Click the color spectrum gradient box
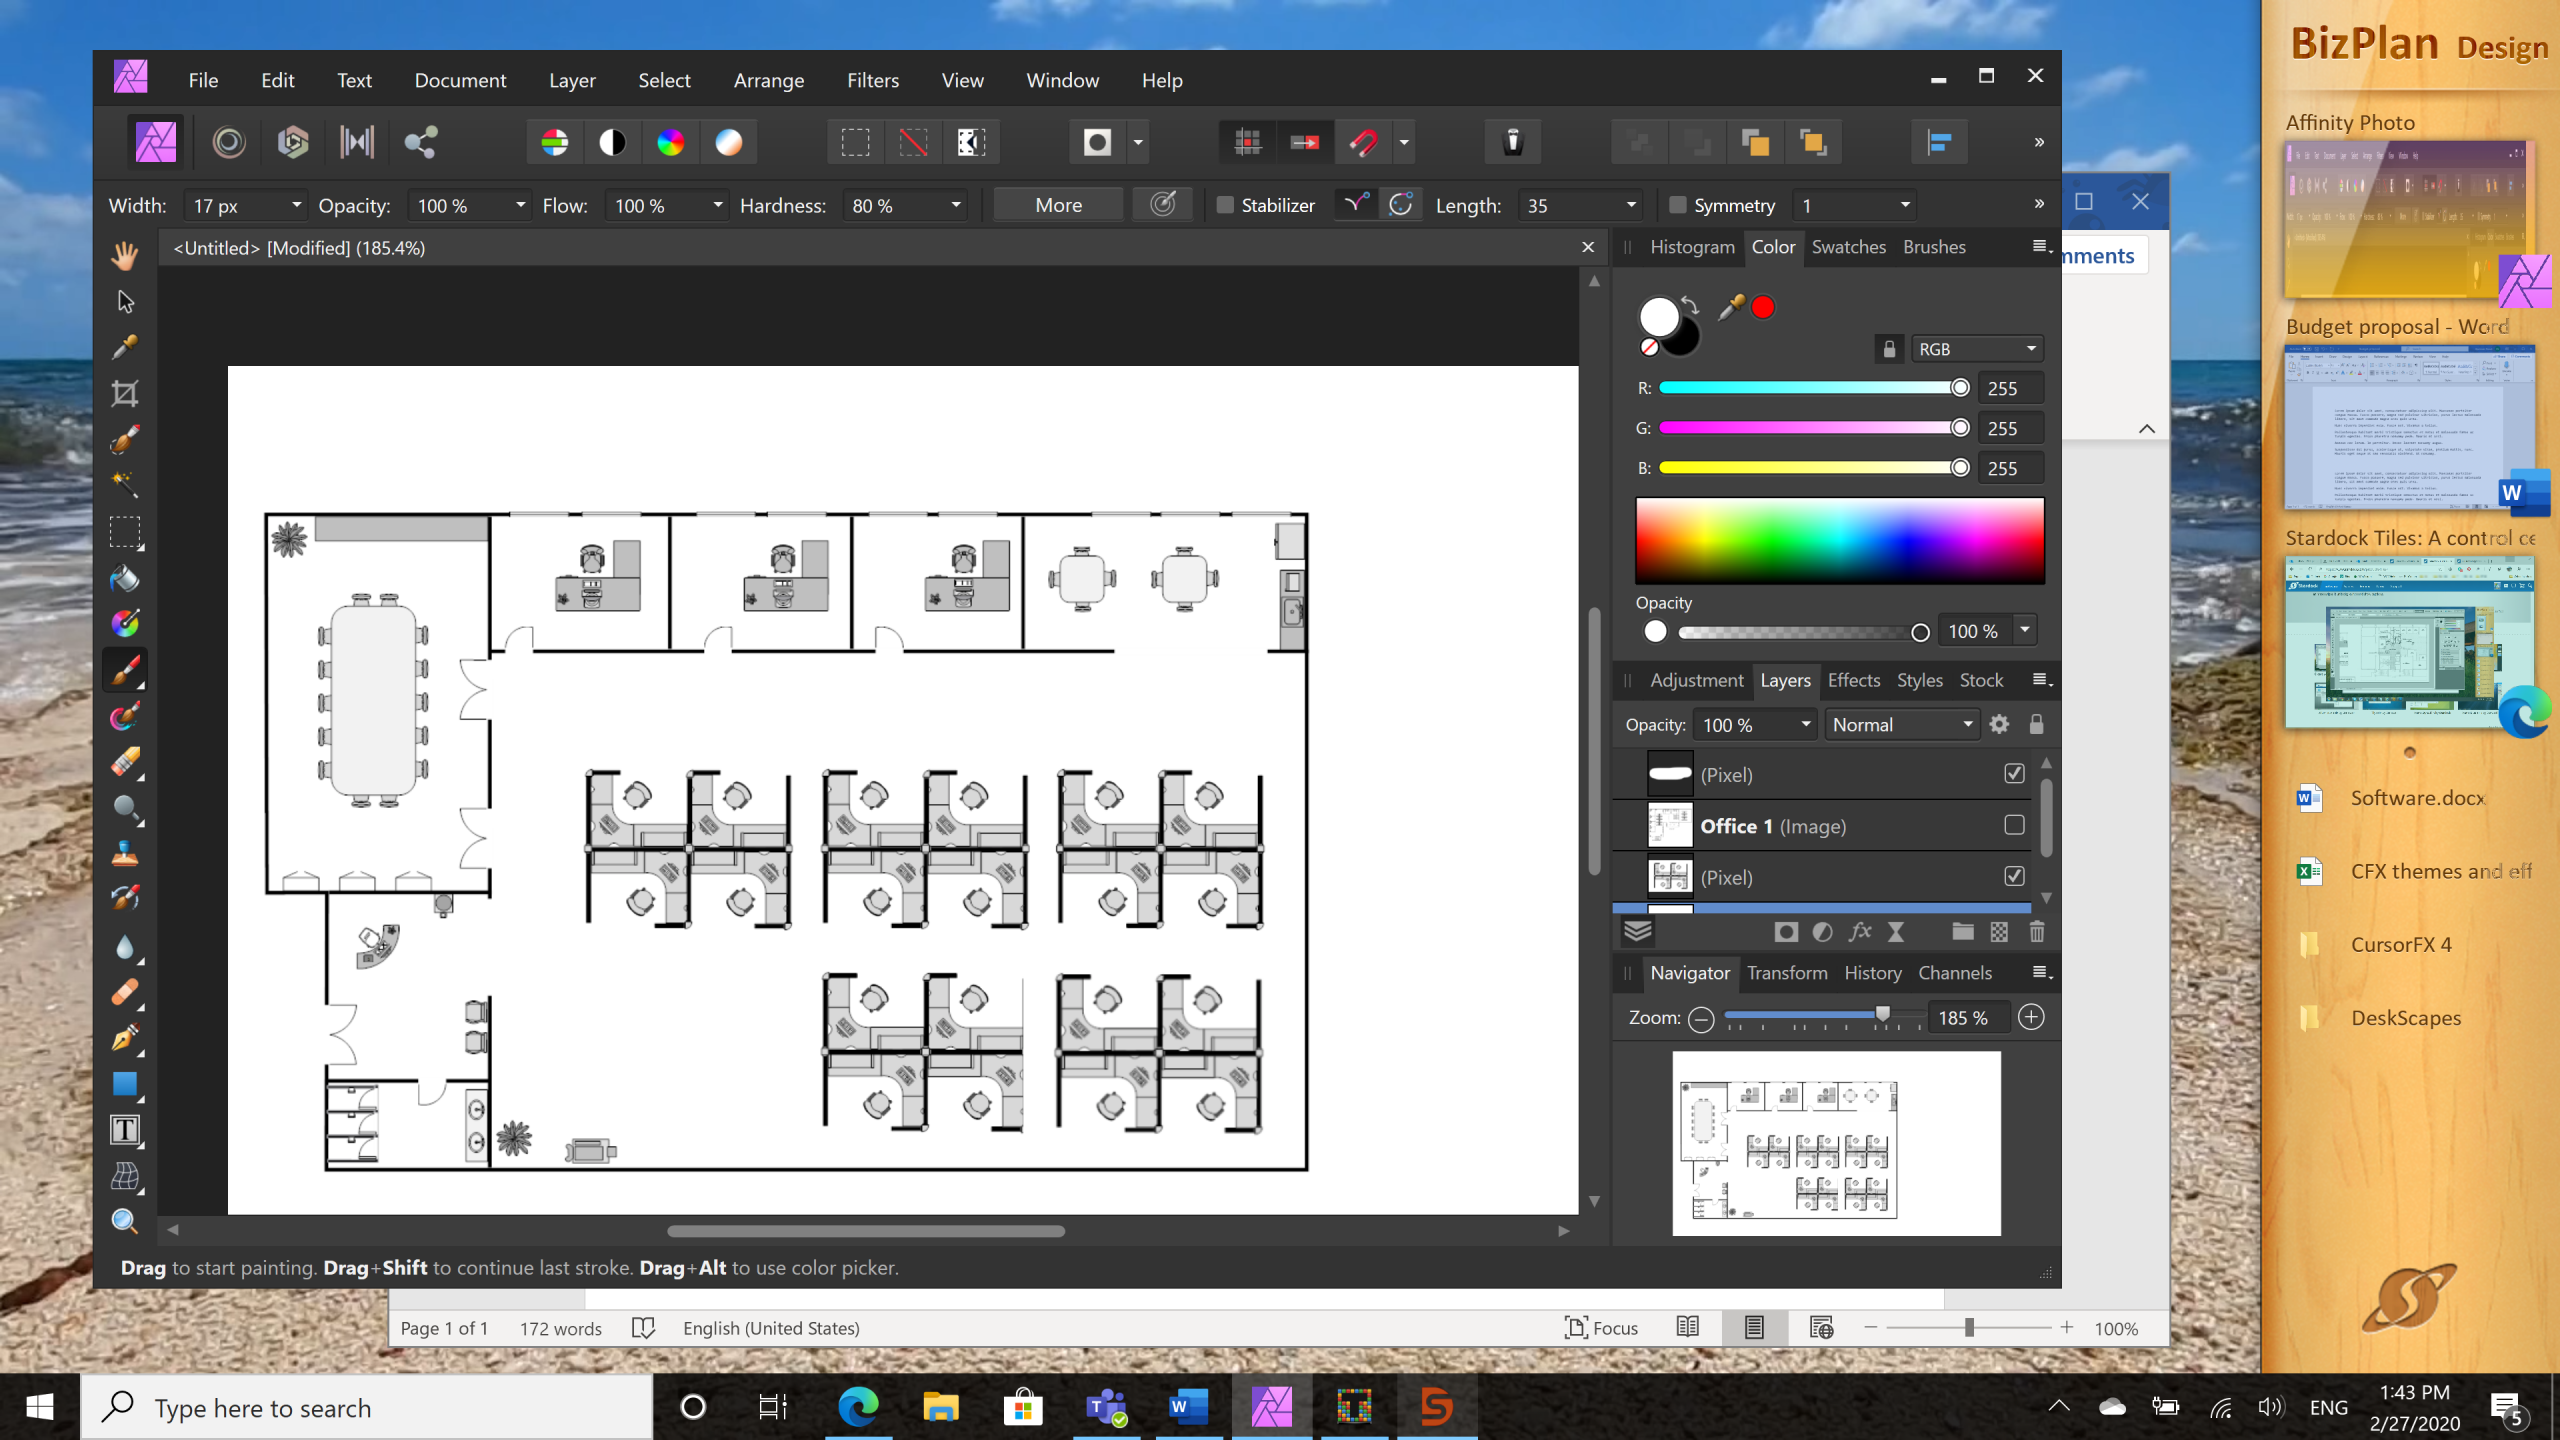Screen dimensions: 2560x1440 point(1839,541)
